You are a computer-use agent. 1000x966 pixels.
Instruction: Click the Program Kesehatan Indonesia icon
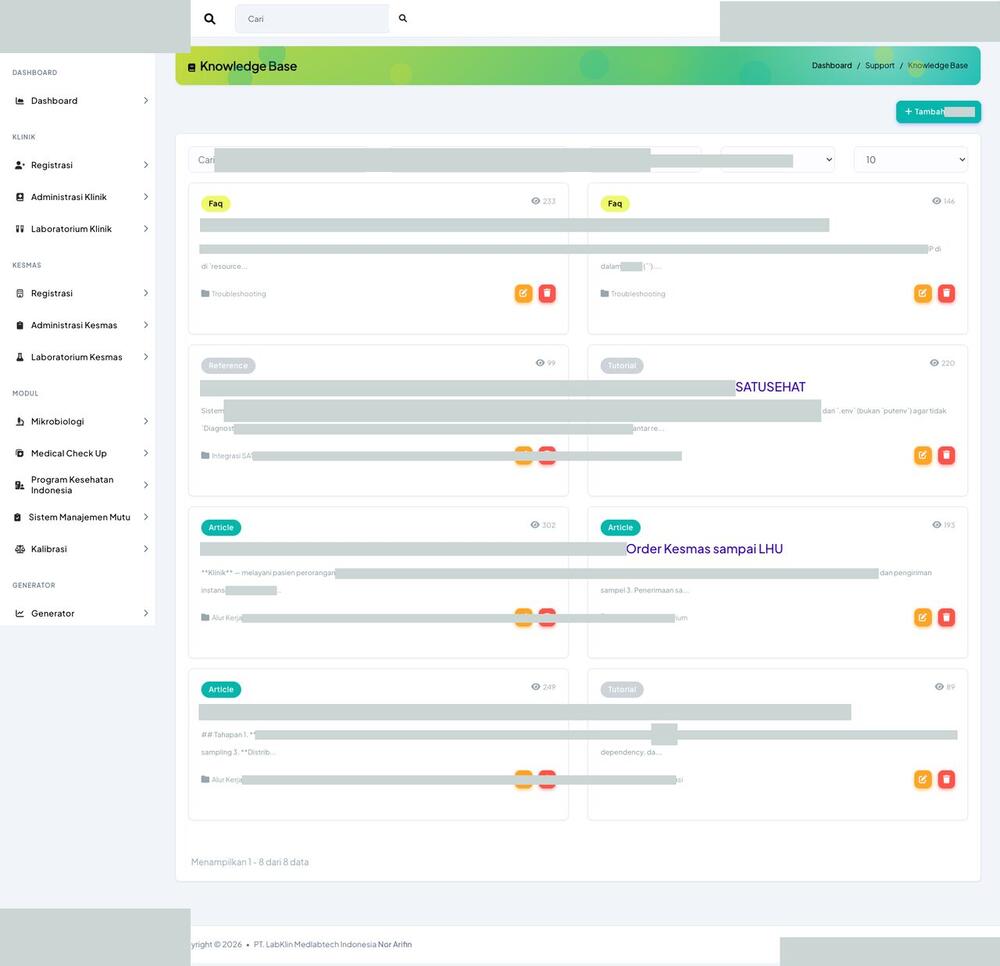[x=20, y=485]
